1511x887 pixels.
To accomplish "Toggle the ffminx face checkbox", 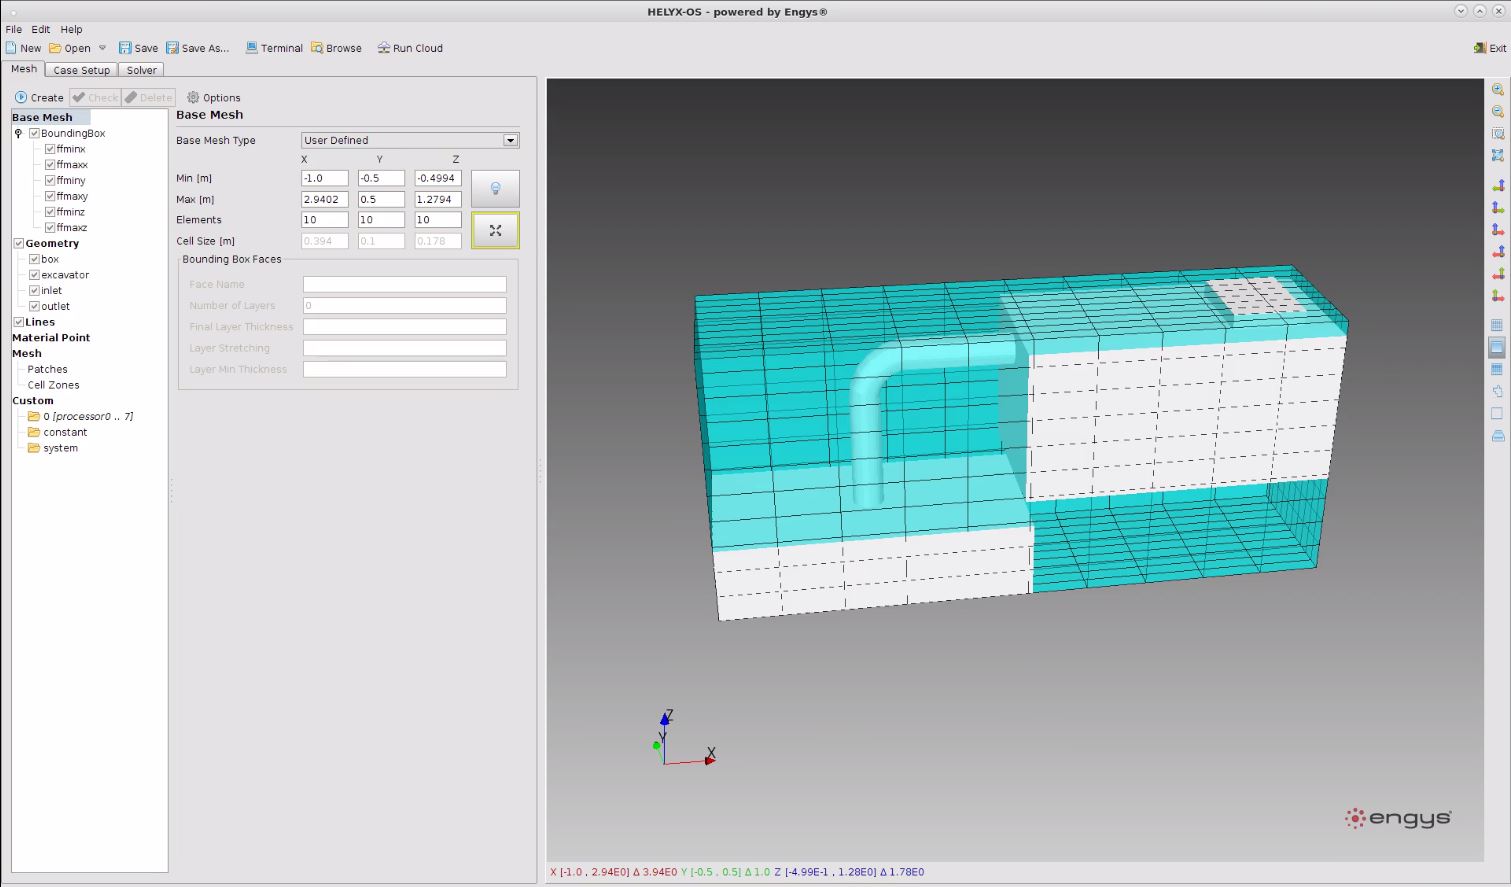I will click(50, 149).
